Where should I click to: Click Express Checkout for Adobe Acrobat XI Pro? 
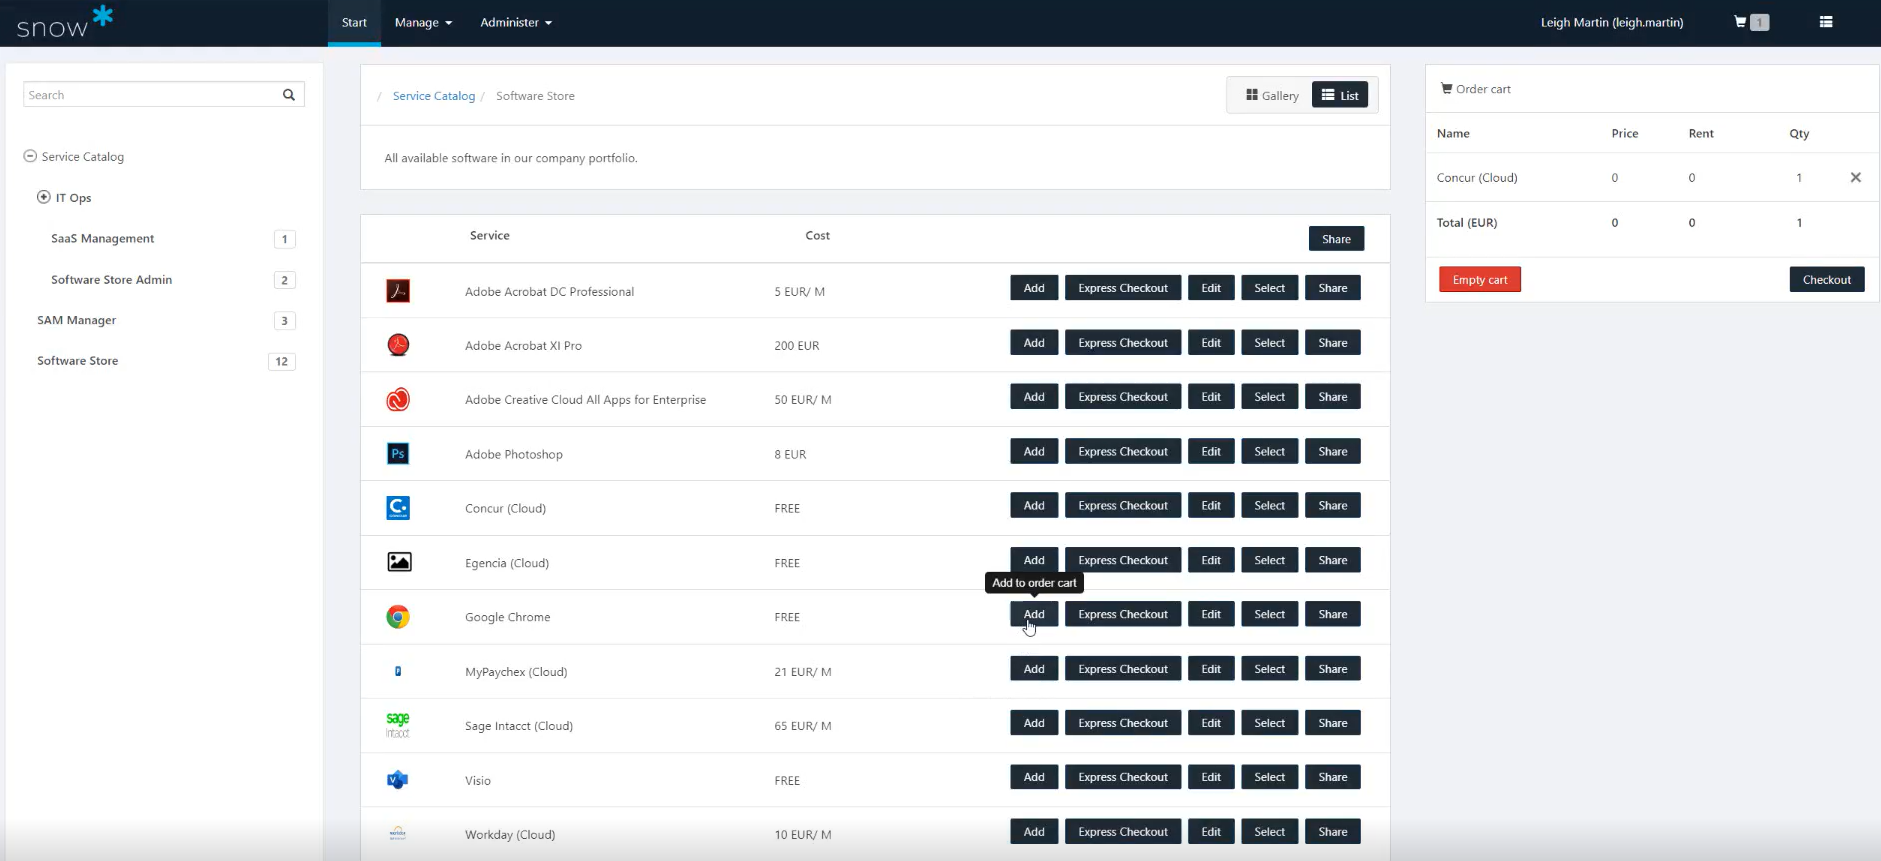(x=1122, y=343)
